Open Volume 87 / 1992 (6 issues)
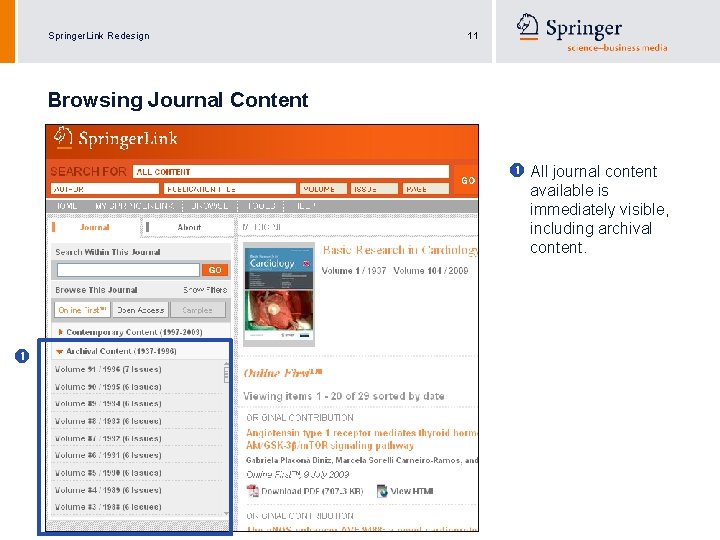720x540 pixels. point(108,439)
